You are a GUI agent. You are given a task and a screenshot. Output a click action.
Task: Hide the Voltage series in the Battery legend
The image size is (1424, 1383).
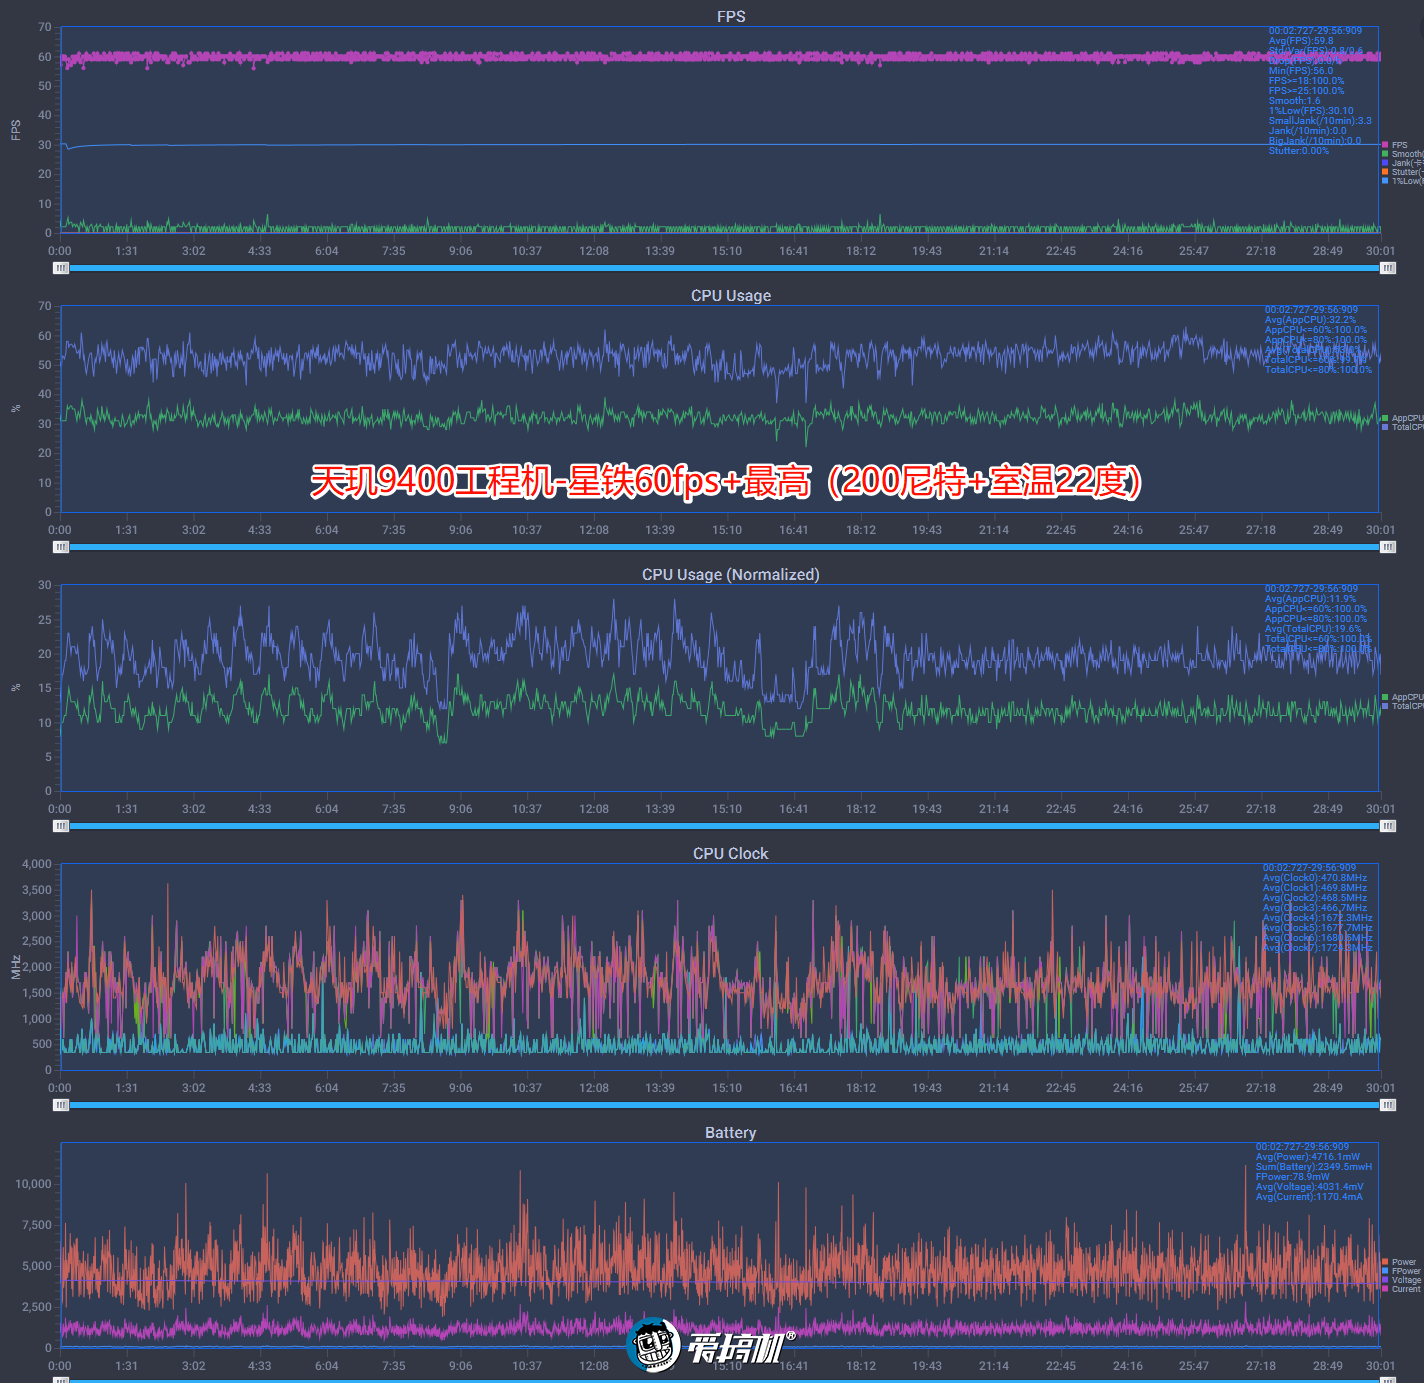1401,1280
